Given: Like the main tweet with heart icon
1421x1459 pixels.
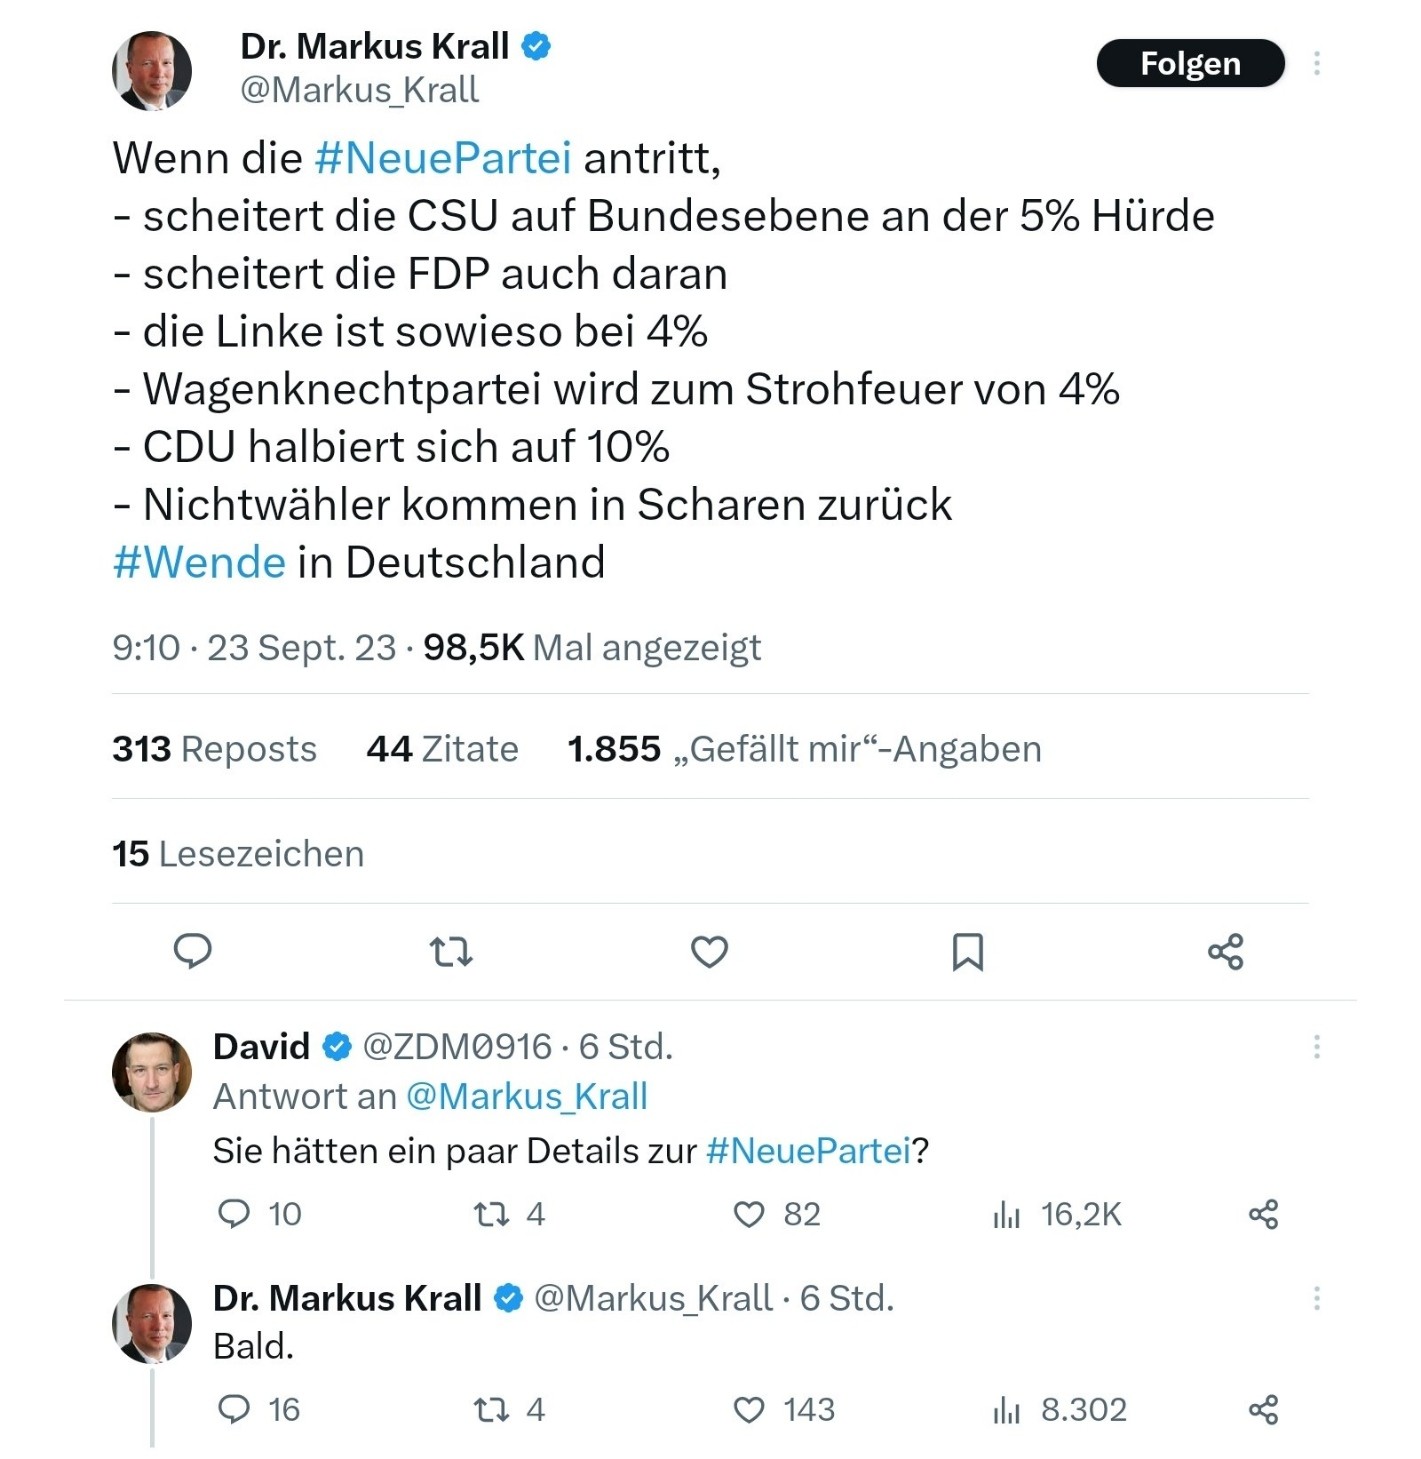Looking at the screenshot, I should (709, 951).
